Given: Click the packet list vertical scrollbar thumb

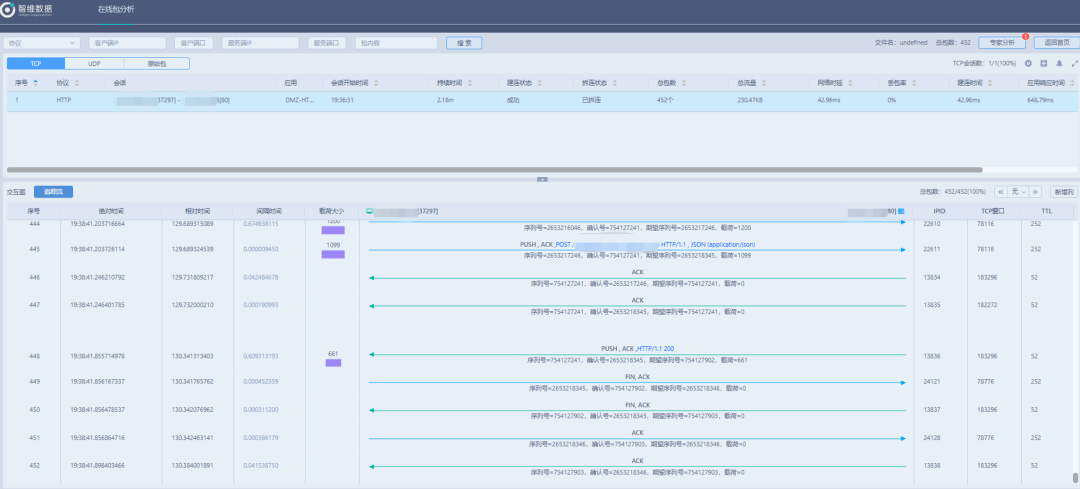Looking at the screenshot, I should pyautogui.click(x=1076, y=477).
